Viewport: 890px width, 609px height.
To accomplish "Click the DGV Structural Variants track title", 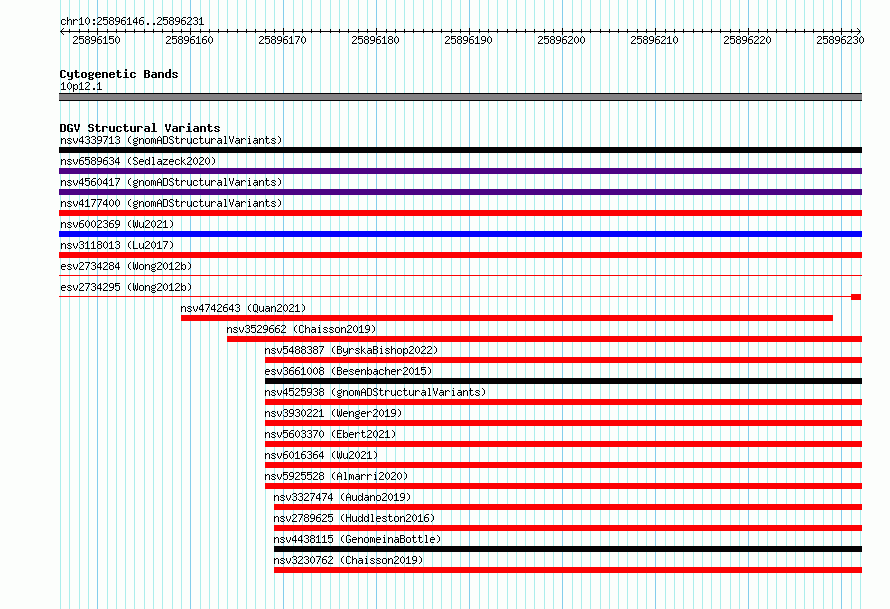I will (140, 128).
